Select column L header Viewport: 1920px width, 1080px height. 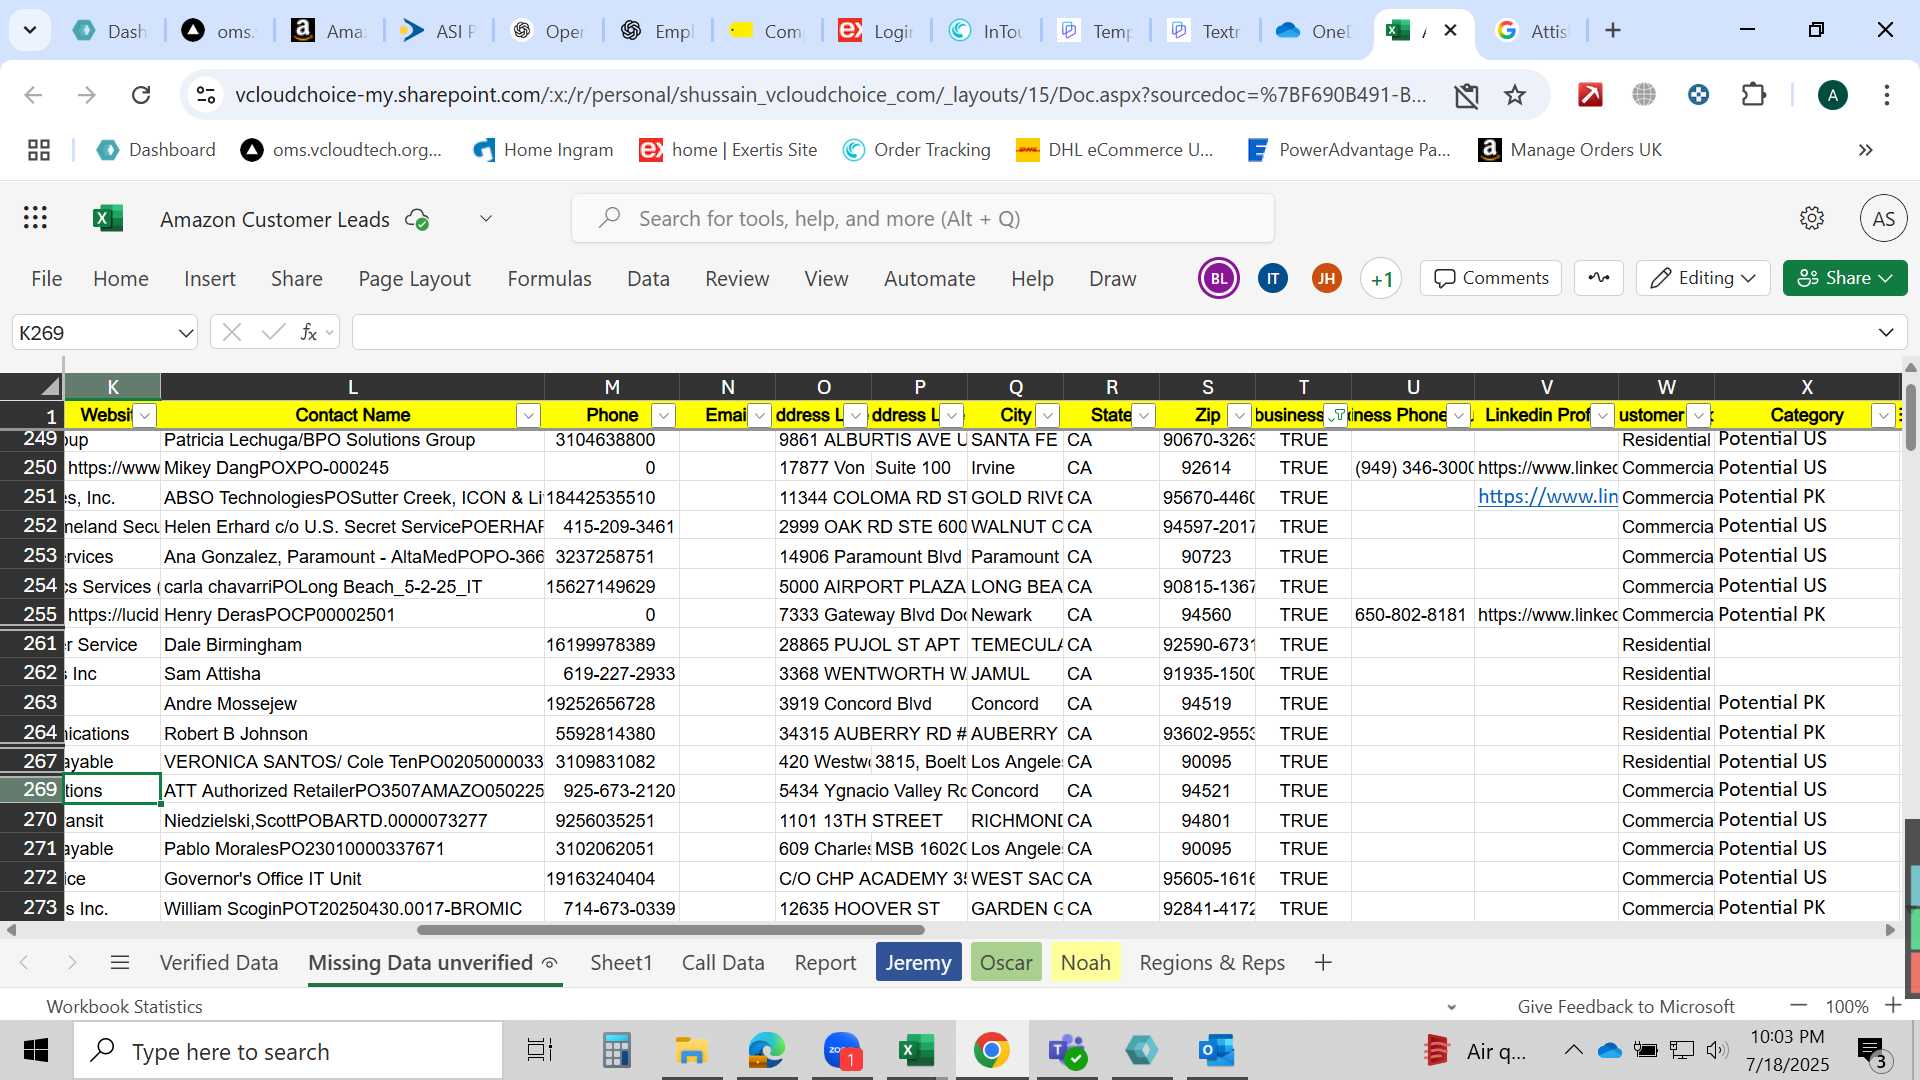352,387
